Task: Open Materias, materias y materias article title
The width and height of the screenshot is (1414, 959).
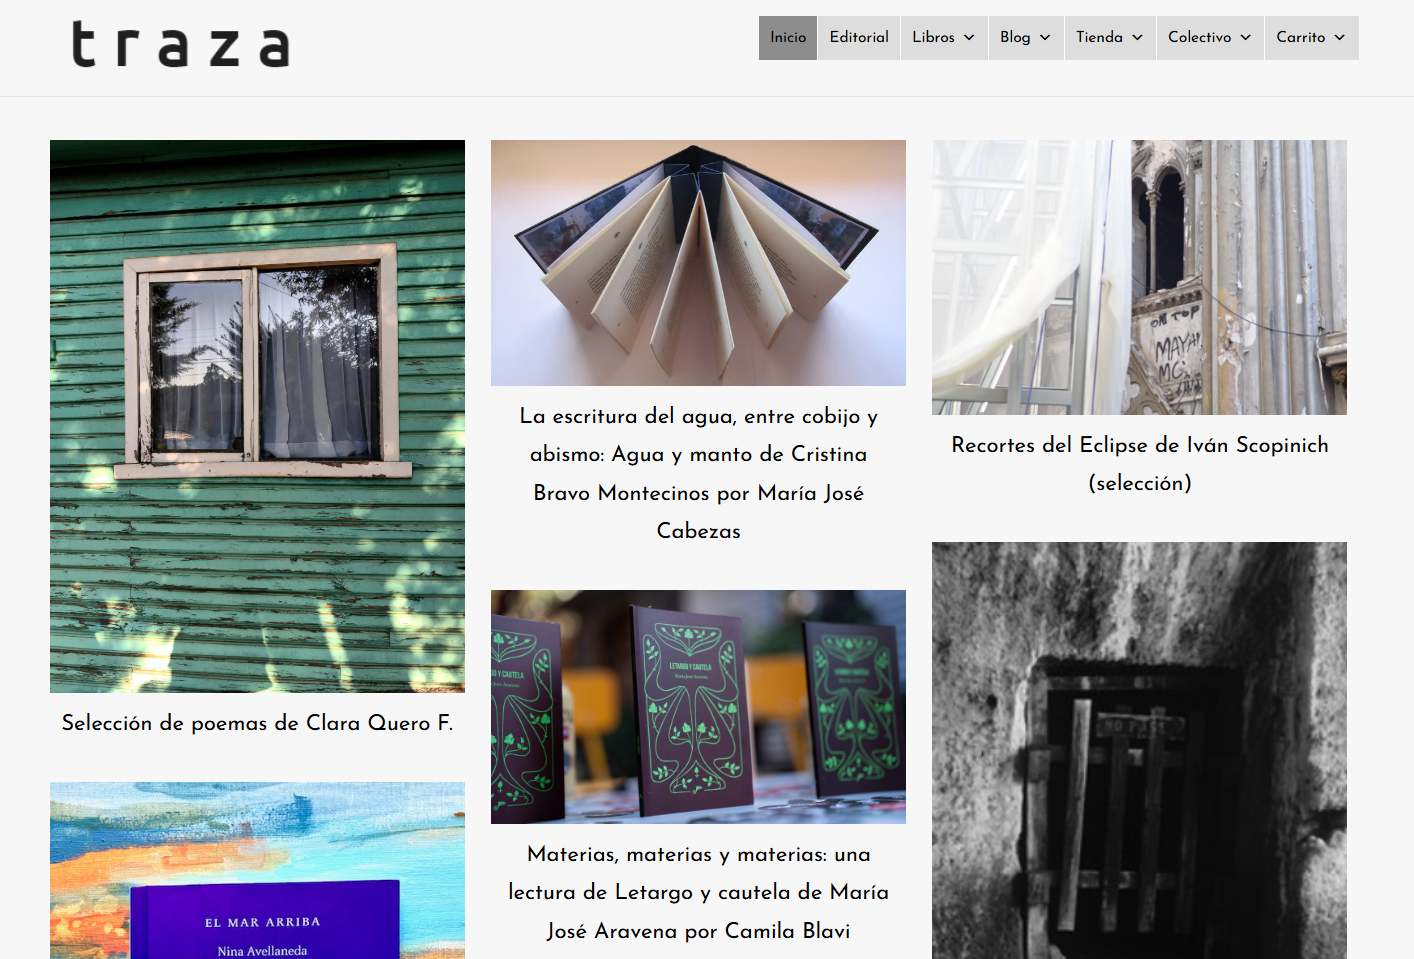Action: pyautogui.click(x=698, y=892)
